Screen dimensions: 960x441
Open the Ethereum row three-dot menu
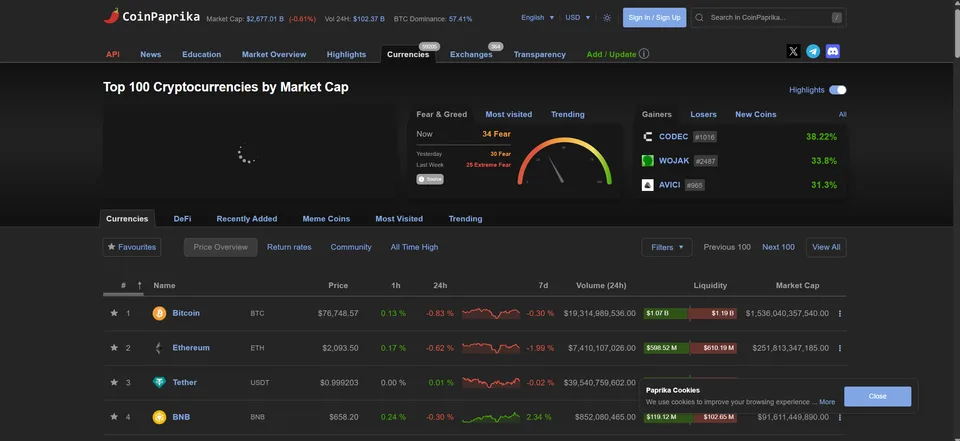tap(839, 348)
